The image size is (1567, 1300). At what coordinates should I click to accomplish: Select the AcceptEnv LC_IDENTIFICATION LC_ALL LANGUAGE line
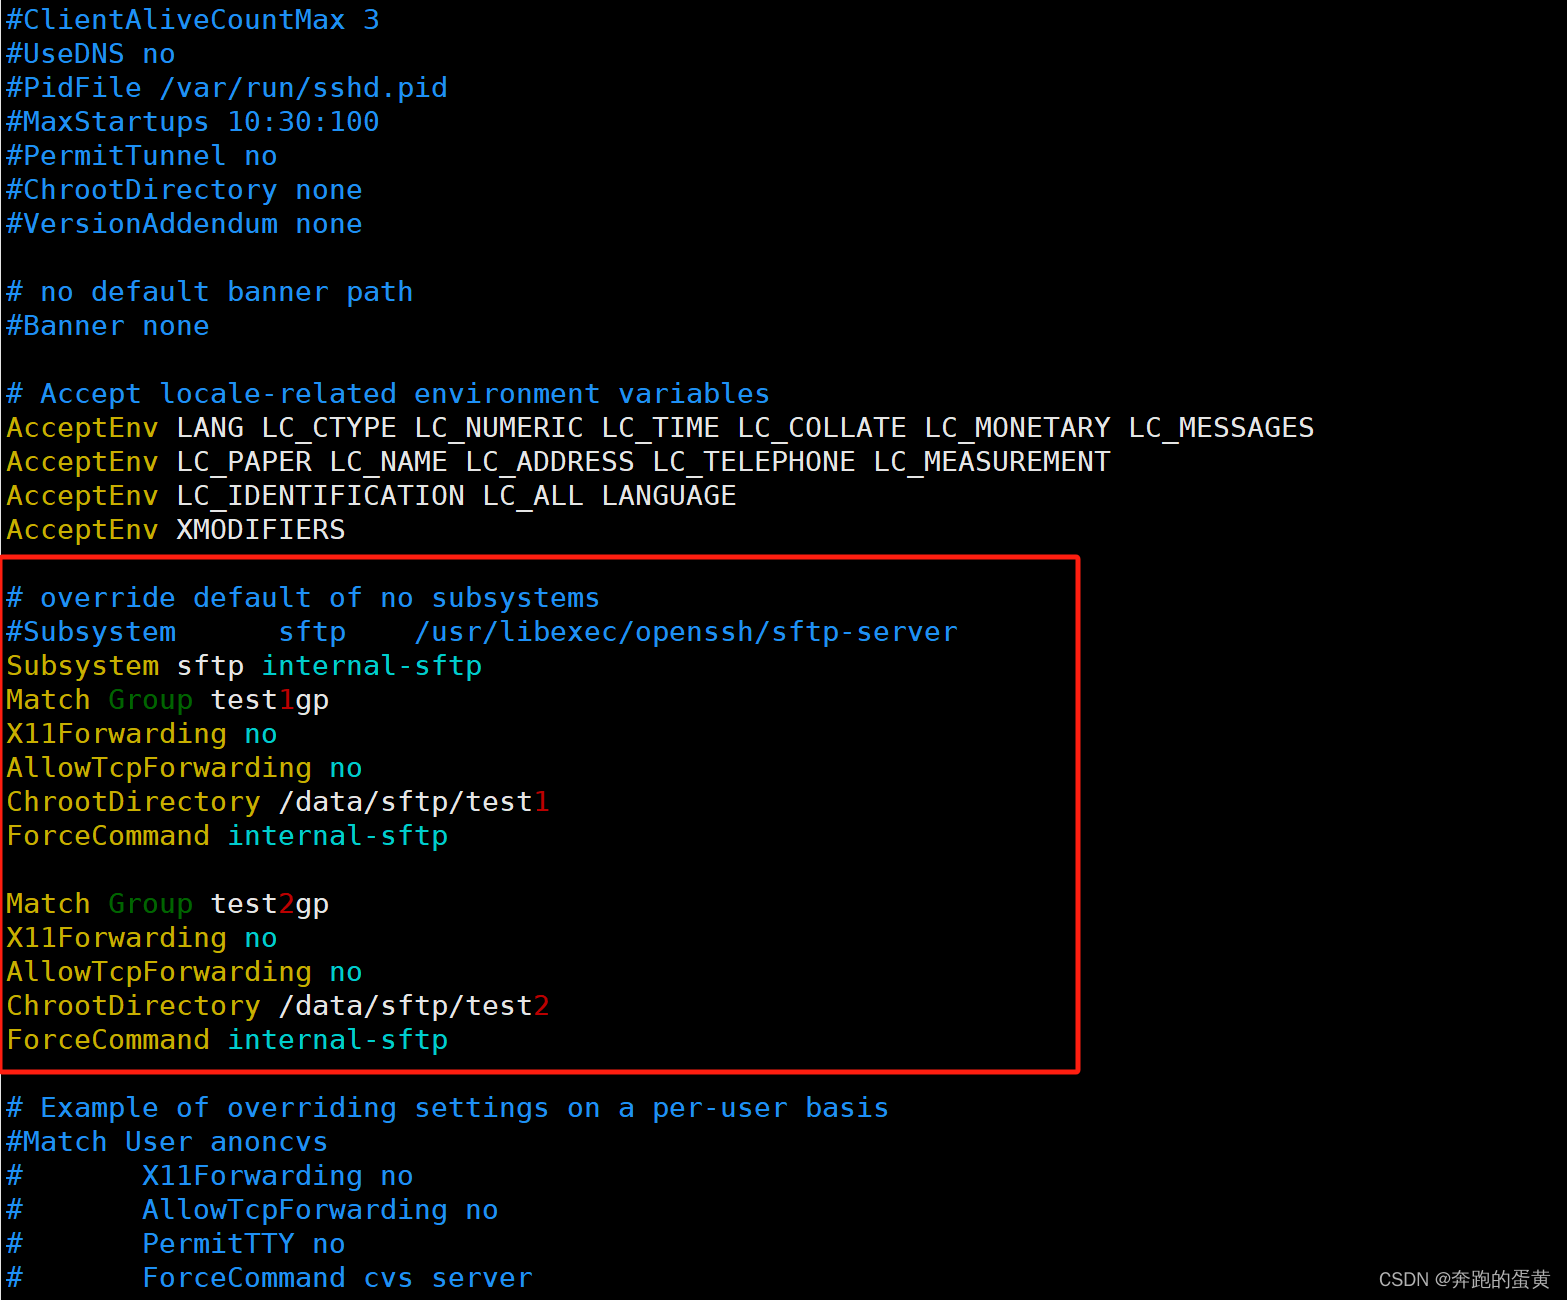370,495
